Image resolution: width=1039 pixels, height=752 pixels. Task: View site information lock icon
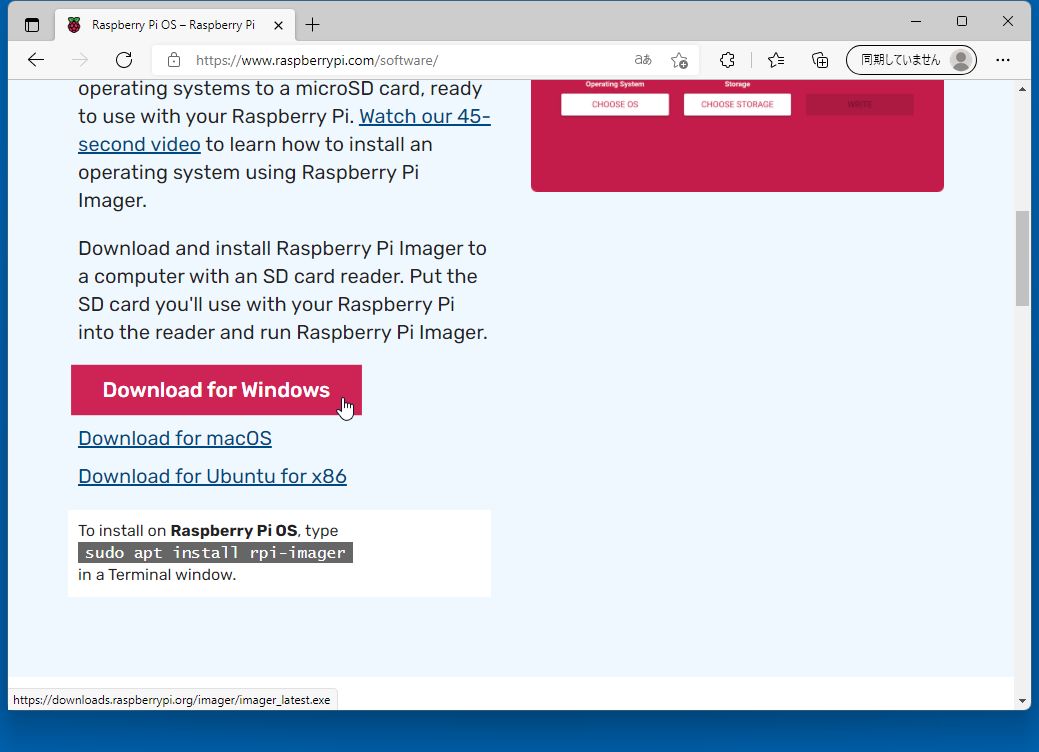coord(174,60)
